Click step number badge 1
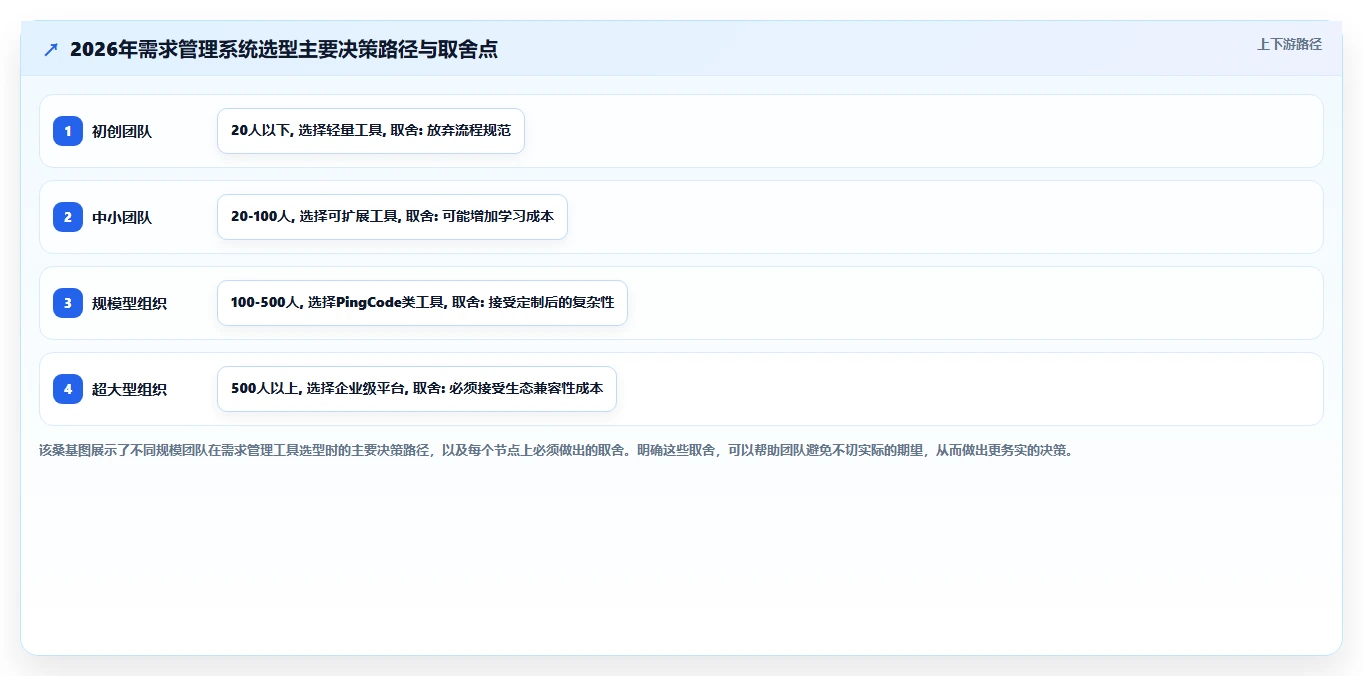The width and height of the screenshot is (1363, 676). click(68, 131)
